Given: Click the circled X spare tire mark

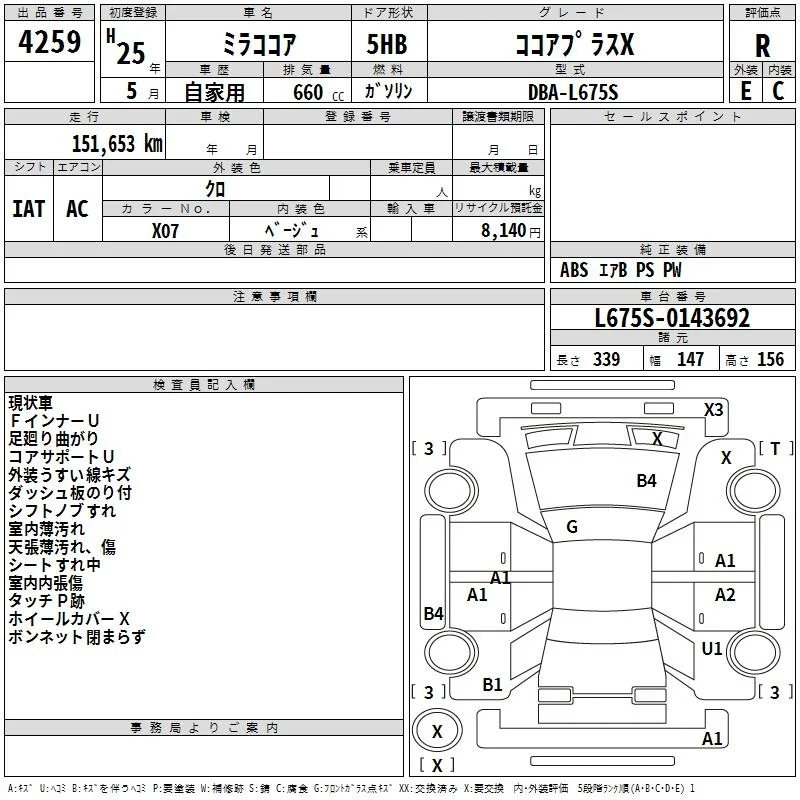Looking at the screenshot, I should (x=437, y=731).
